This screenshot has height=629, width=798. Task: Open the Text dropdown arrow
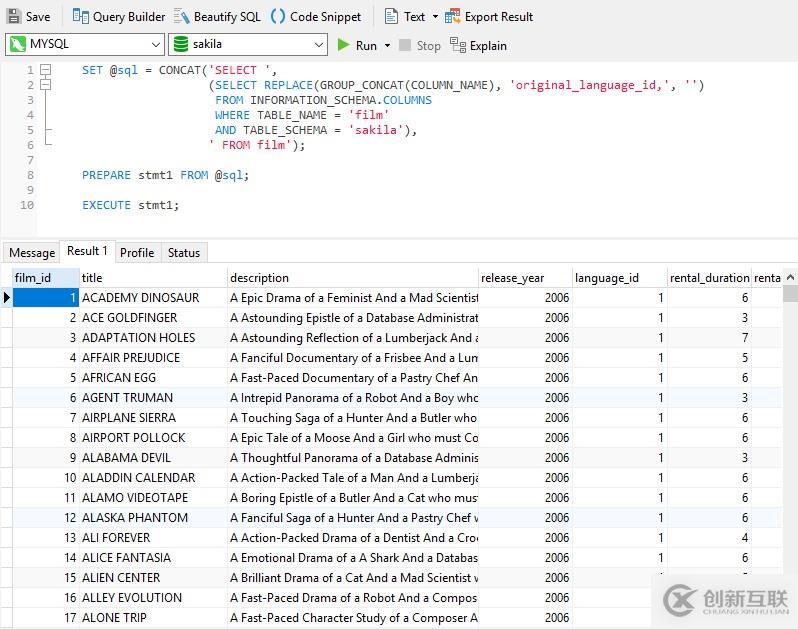[x=435, y=17]
